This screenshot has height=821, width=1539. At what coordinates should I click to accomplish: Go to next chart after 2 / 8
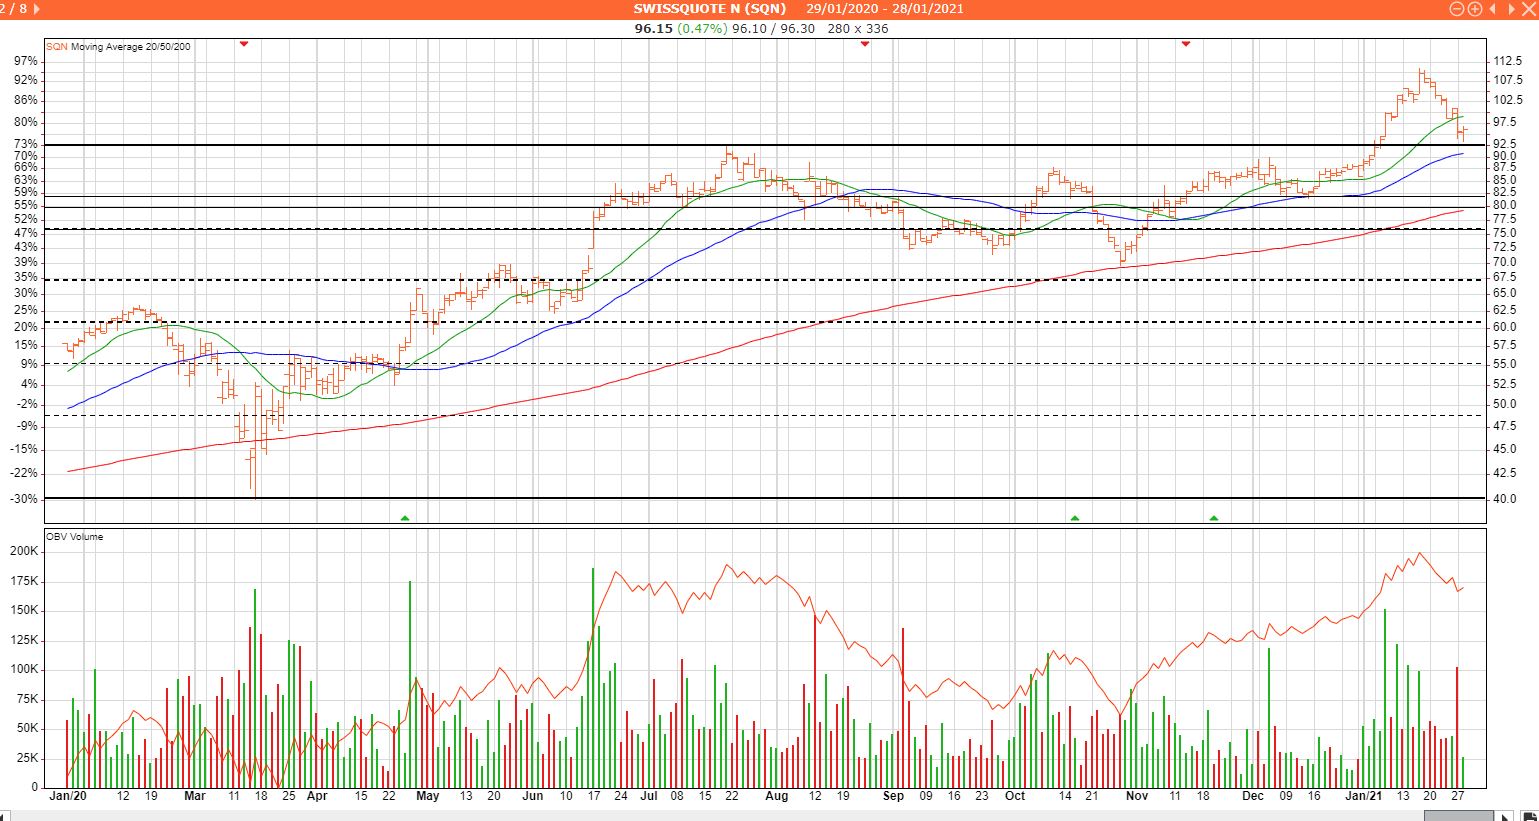click(x=37, y=9)
